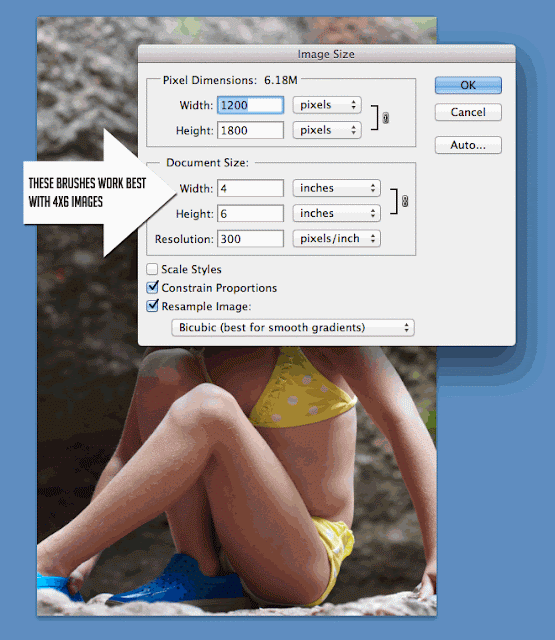Open the document Width inches dropdown
The width and height of the screenshot is (555, 640).
(x=337, y=188)
